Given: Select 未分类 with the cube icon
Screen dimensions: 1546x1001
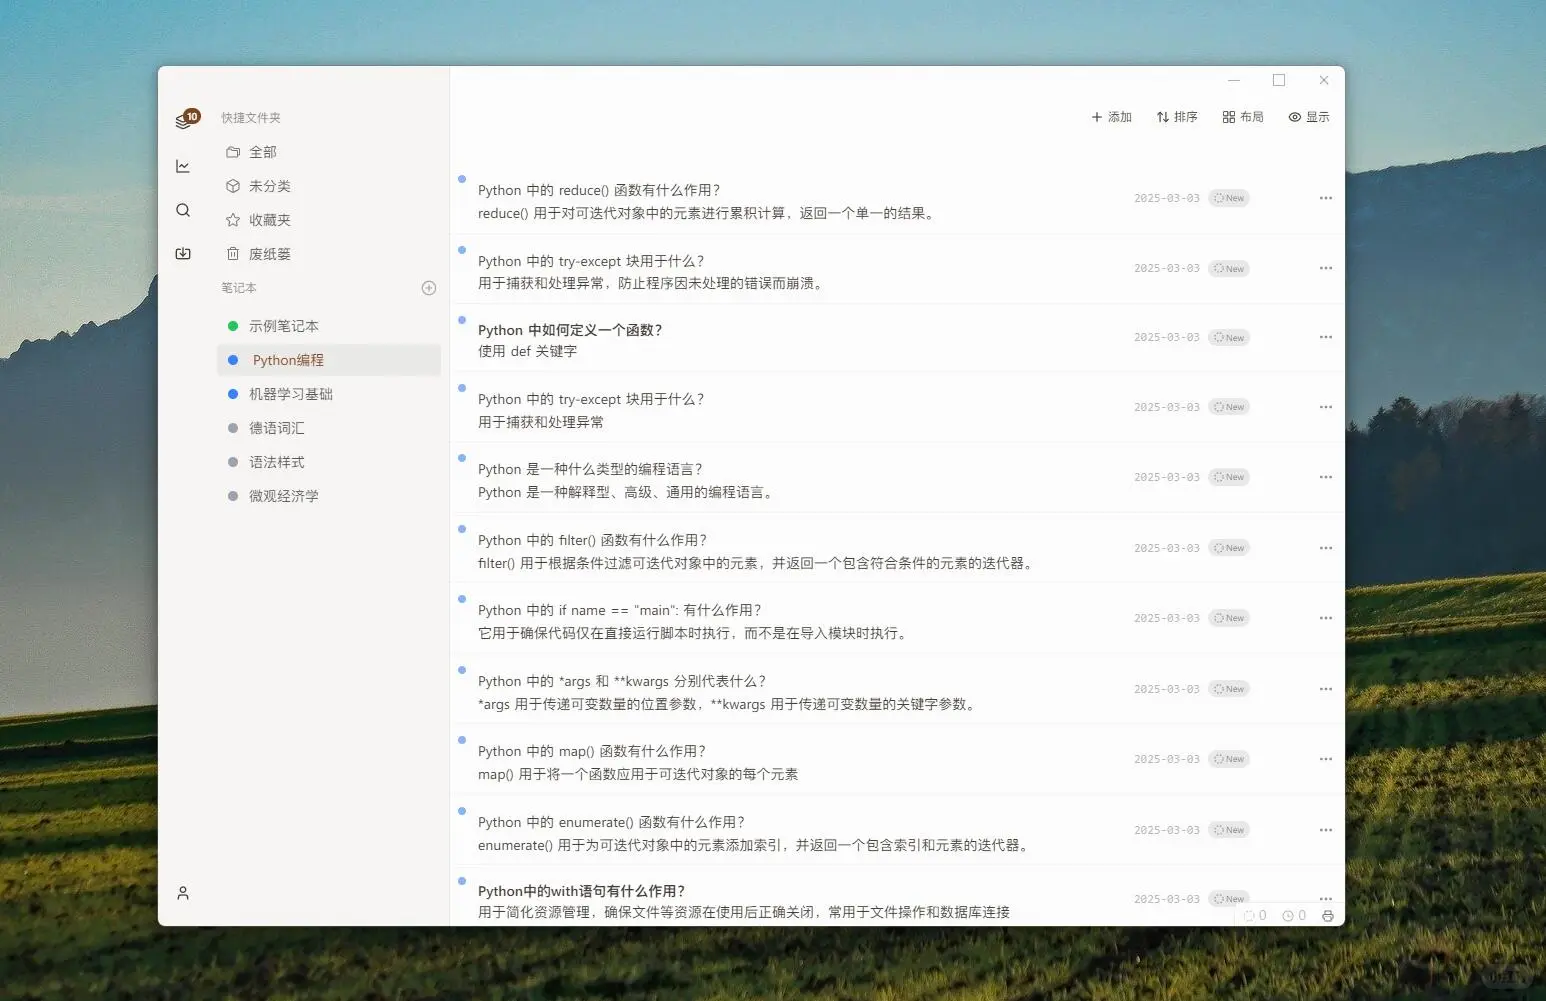Looking at the screenshot, I should pyautogui.click(x=268, y=185).
